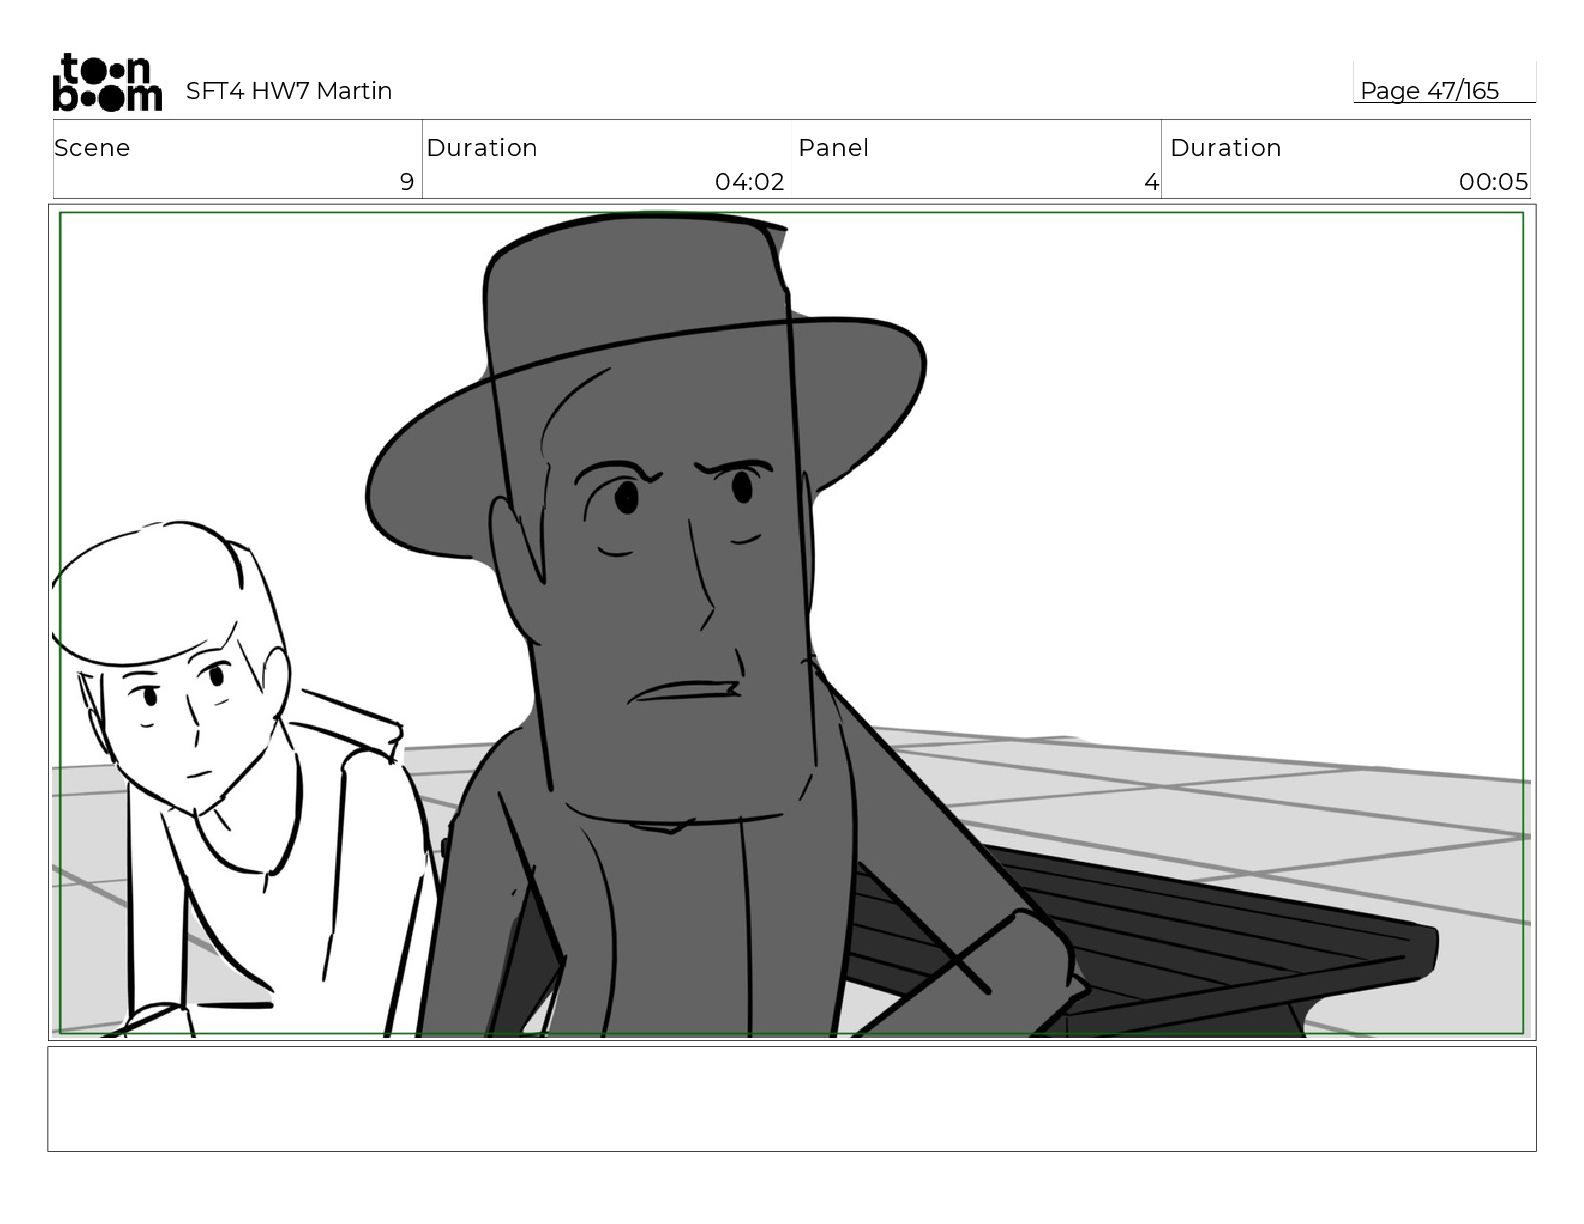
Task: Click the Panel label
Action: coord(833,148)
